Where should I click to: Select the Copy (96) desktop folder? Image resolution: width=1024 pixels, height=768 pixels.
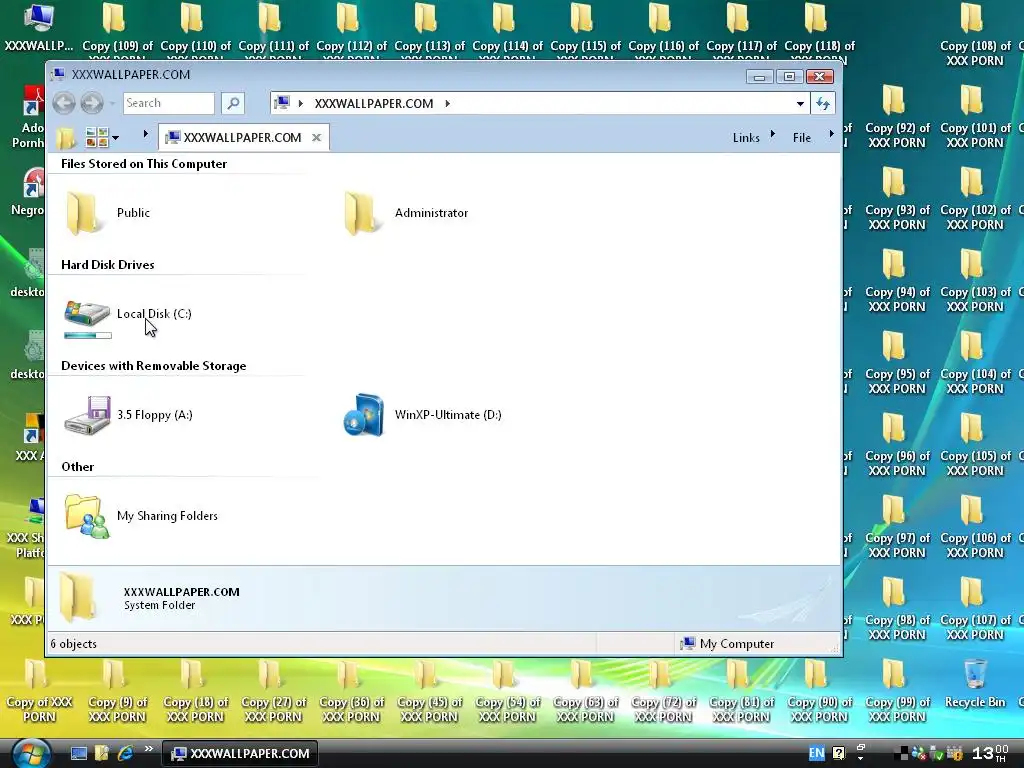pyautogui.click(x=897, y=445)
